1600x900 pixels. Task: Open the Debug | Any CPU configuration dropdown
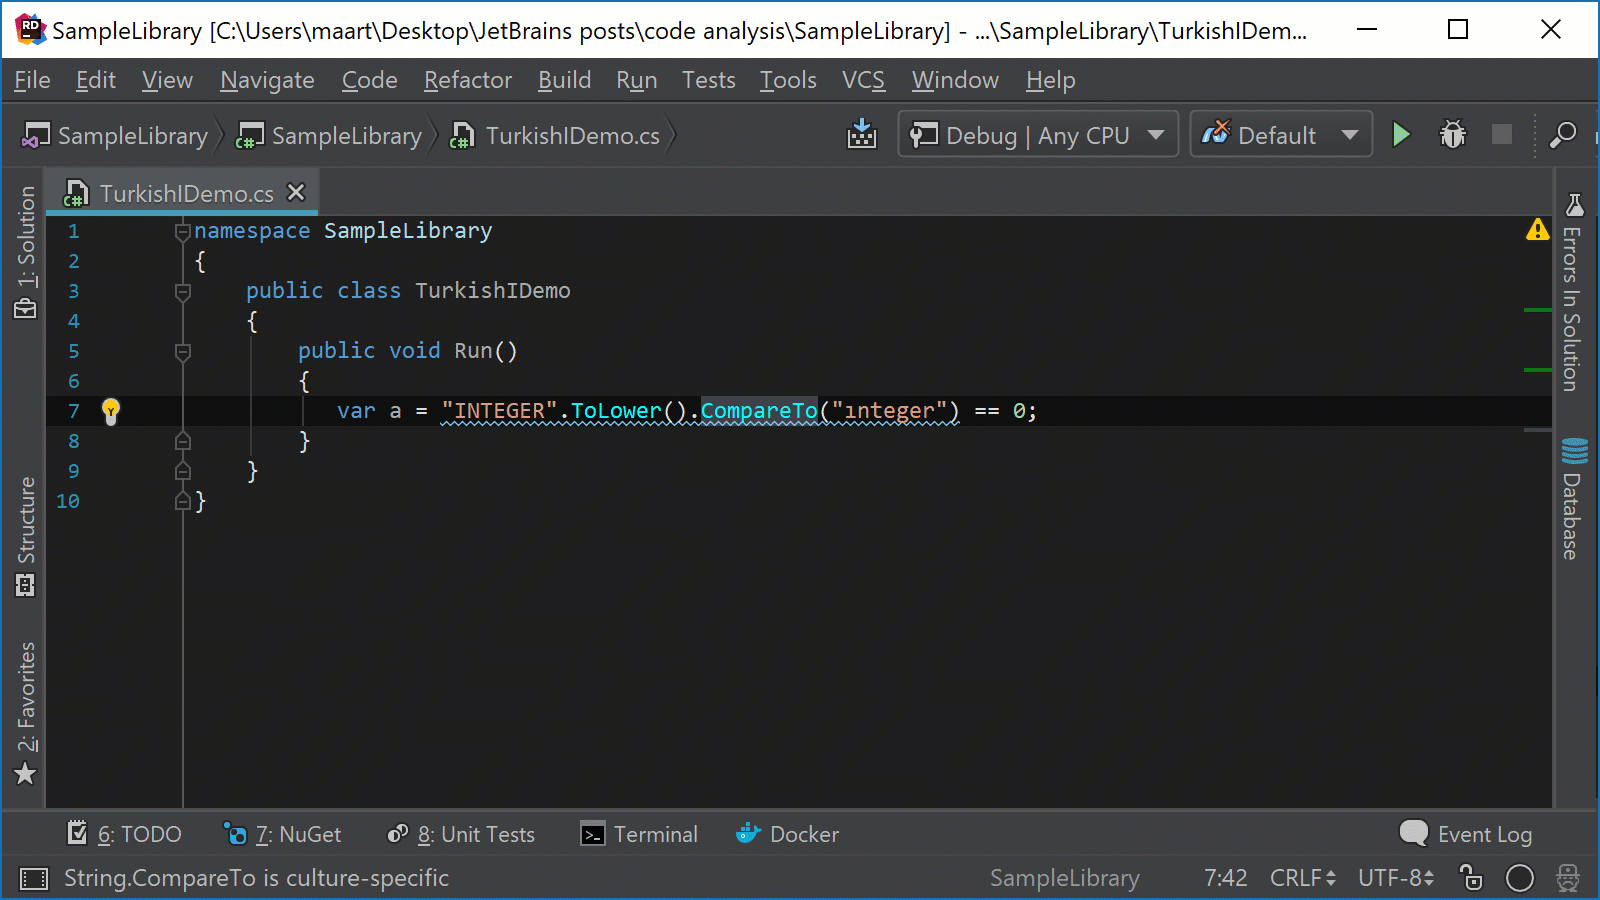(x=1037, y=134)
